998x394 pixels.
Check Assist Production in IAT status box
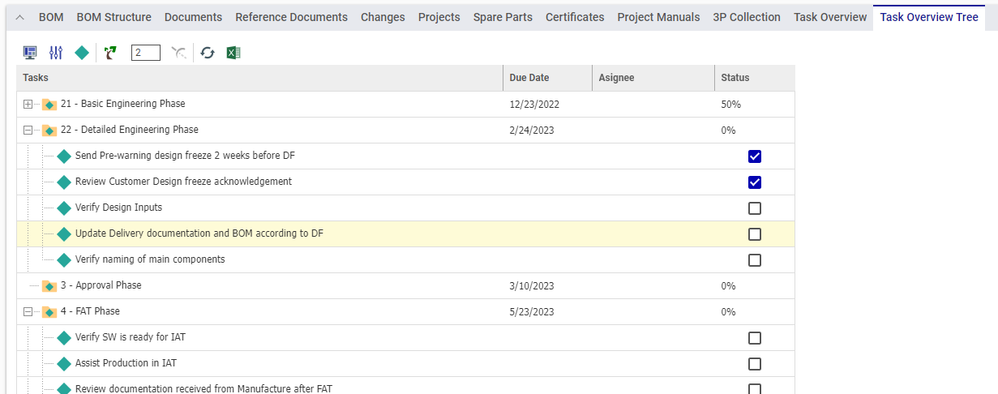pos(755,364)
